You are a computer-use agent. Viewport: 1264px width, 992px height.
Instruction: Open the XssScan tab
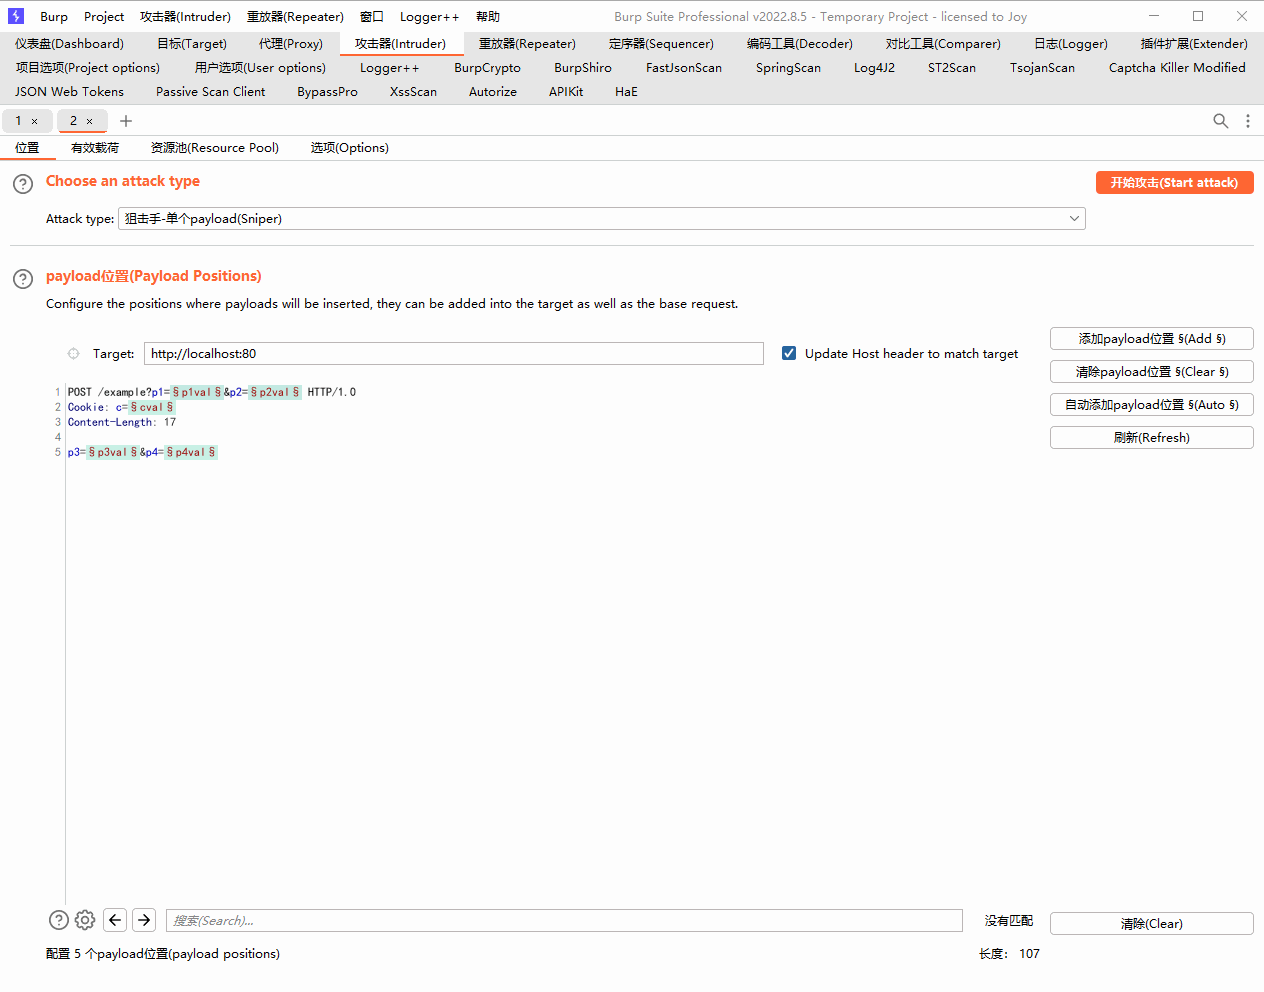(413, 92)
